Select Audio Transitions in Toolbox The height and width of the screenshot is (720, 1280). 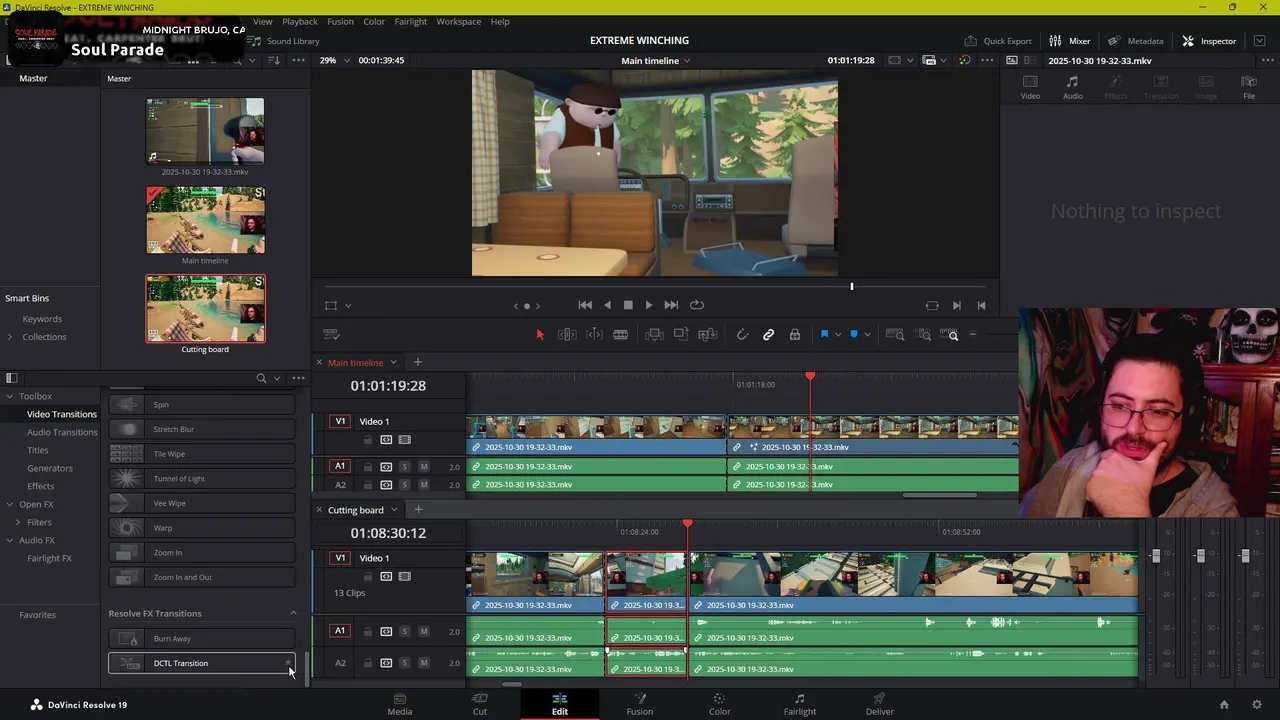(62, 432)
